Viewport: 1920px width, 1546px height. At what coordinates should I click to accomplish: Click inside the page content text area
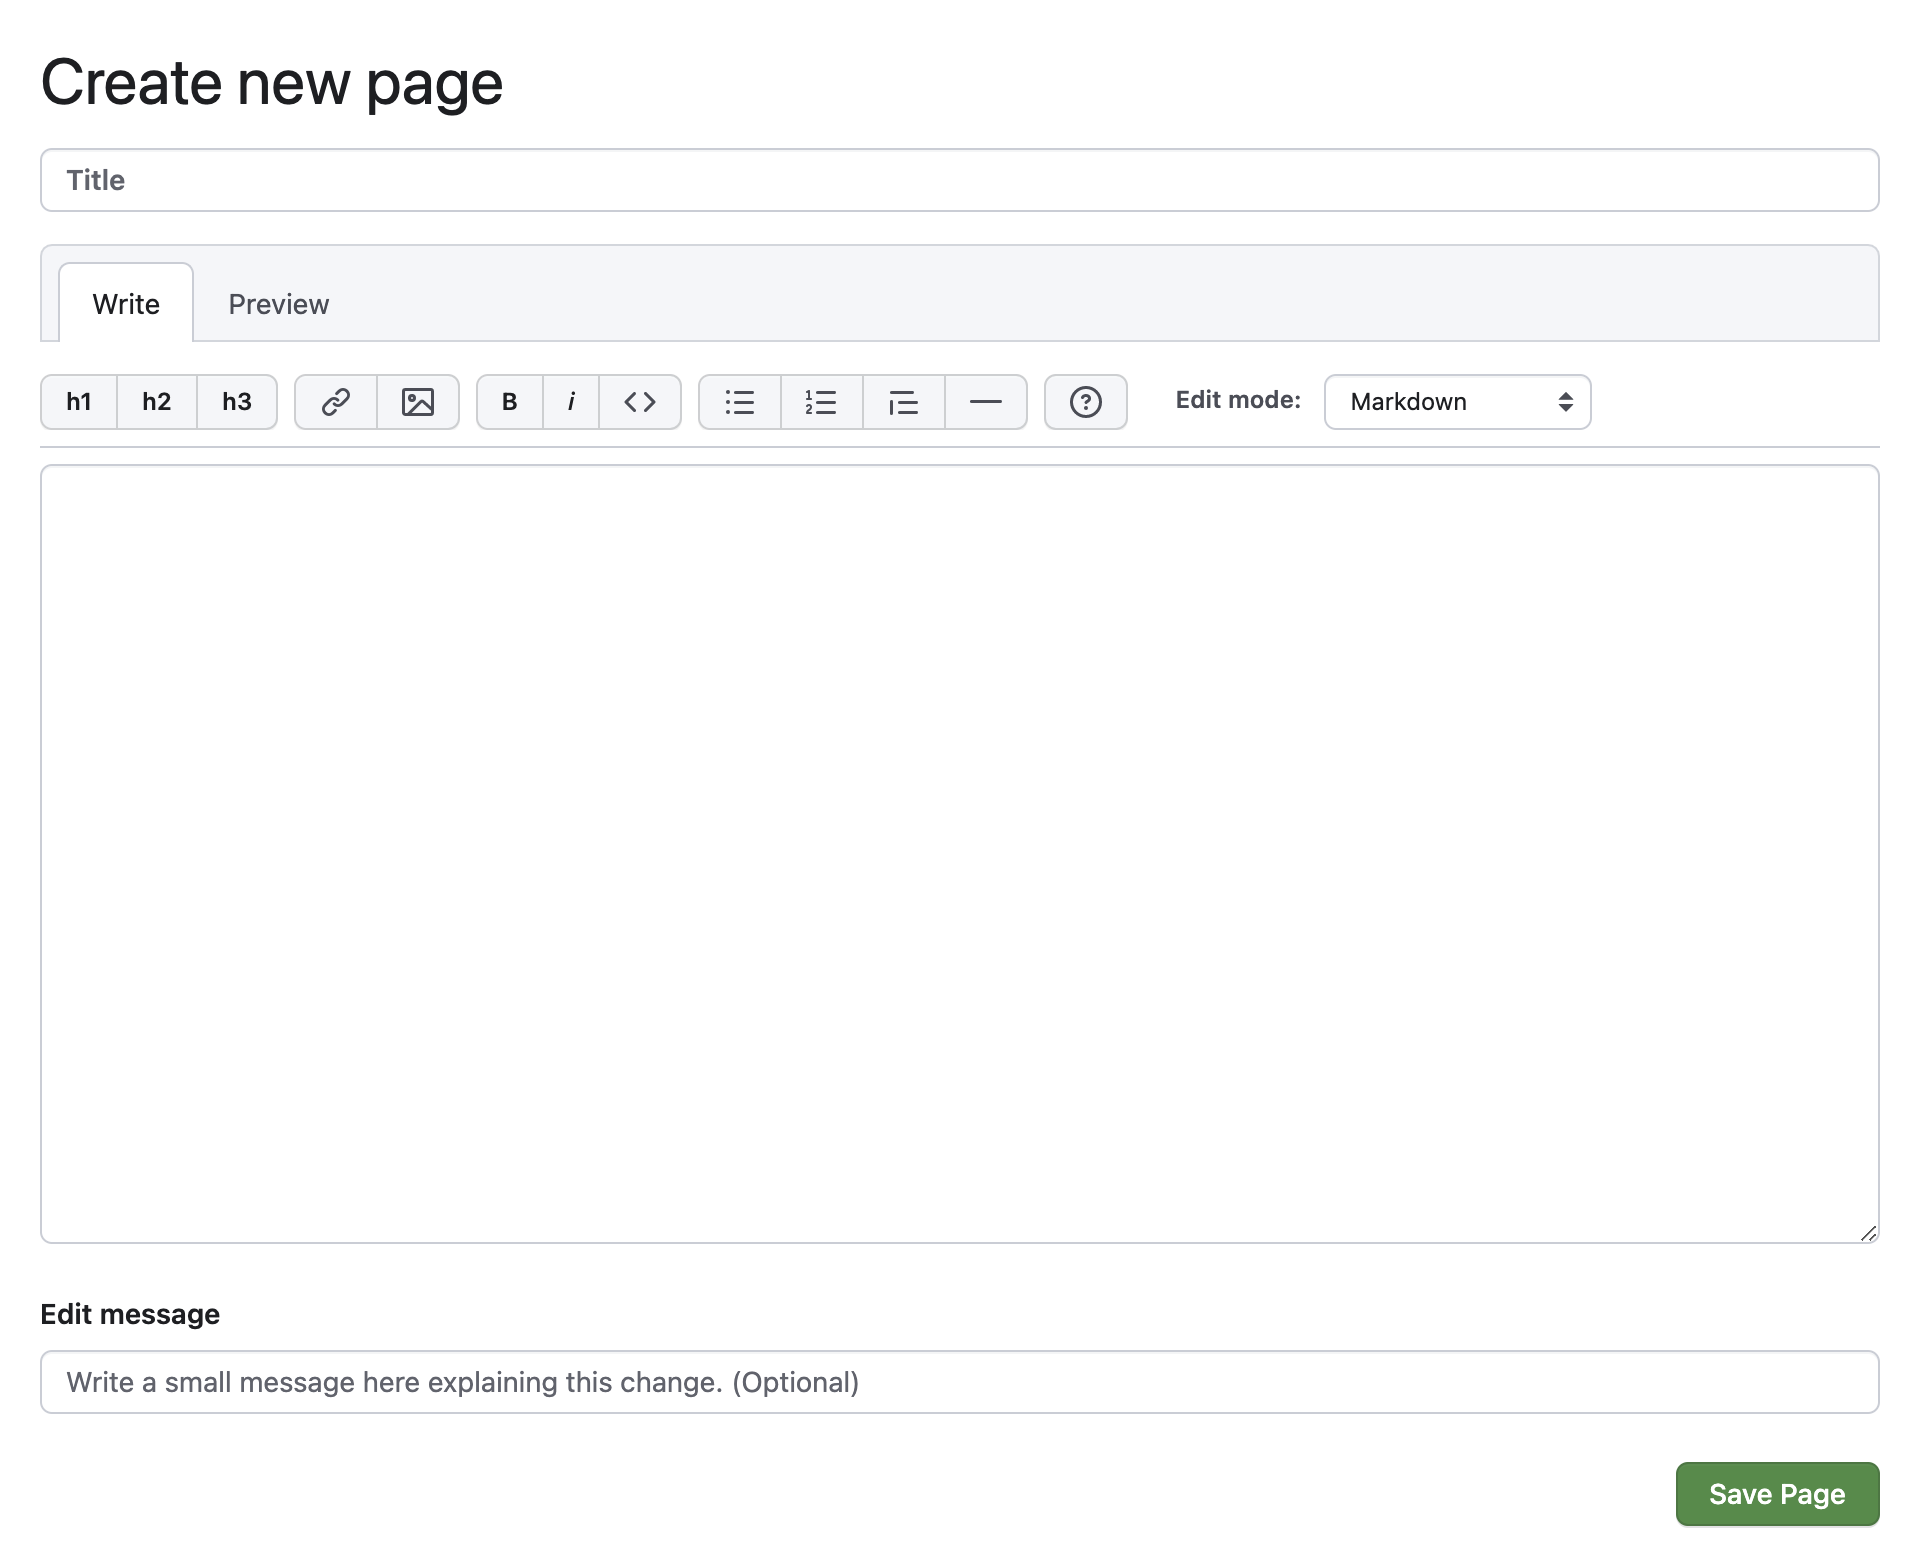960,853
